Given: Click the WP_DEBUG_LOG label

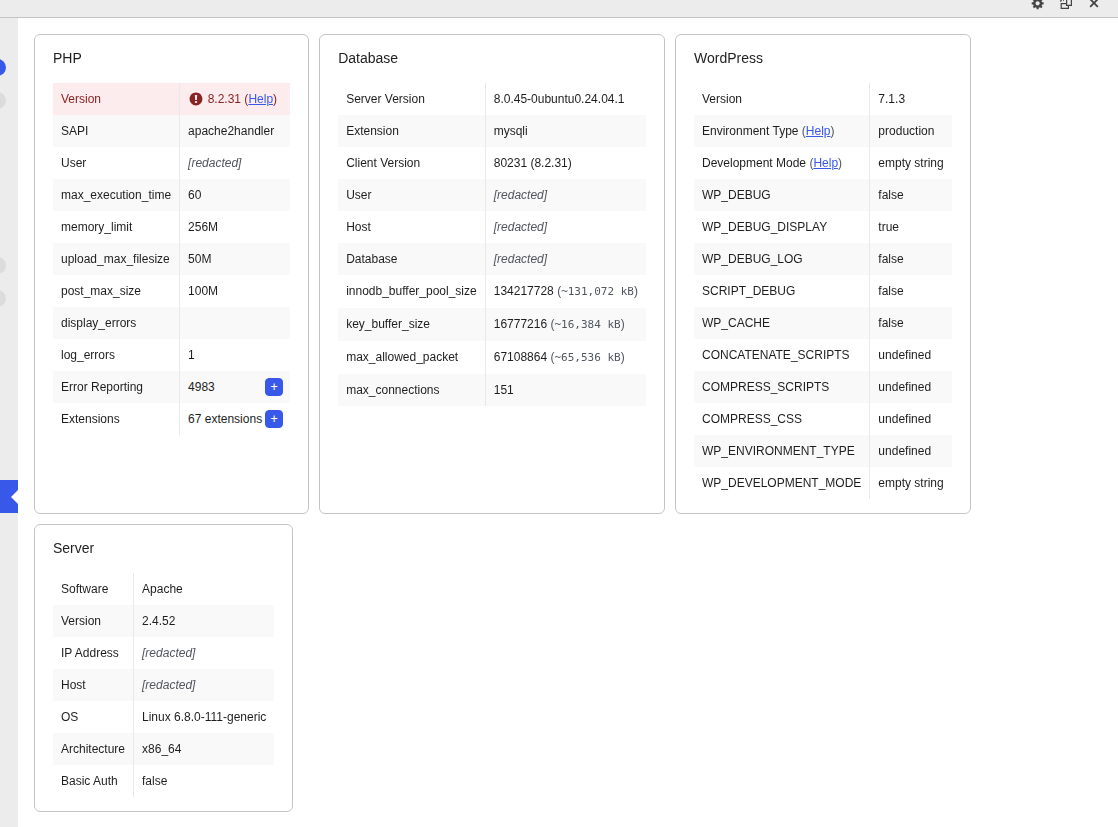Looking at the screenshot, I should point(752,259).
